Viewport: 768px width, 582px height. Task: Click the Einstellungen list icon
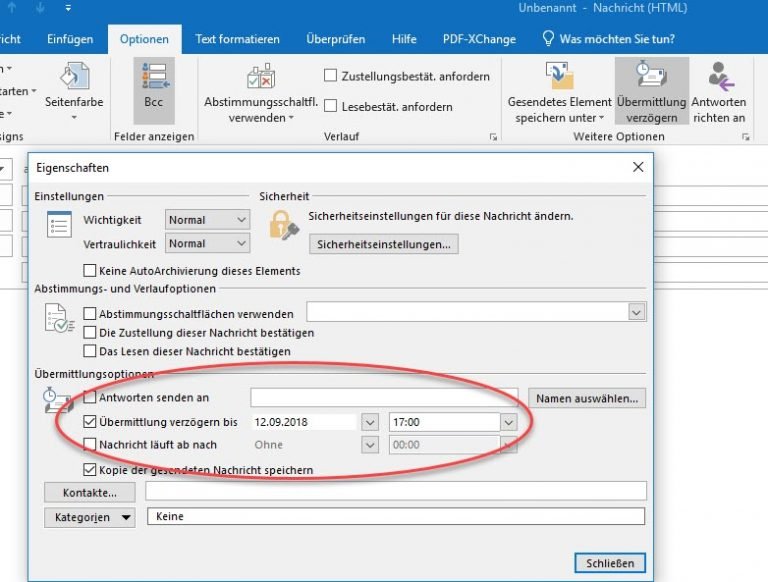(x=59, y=224)
